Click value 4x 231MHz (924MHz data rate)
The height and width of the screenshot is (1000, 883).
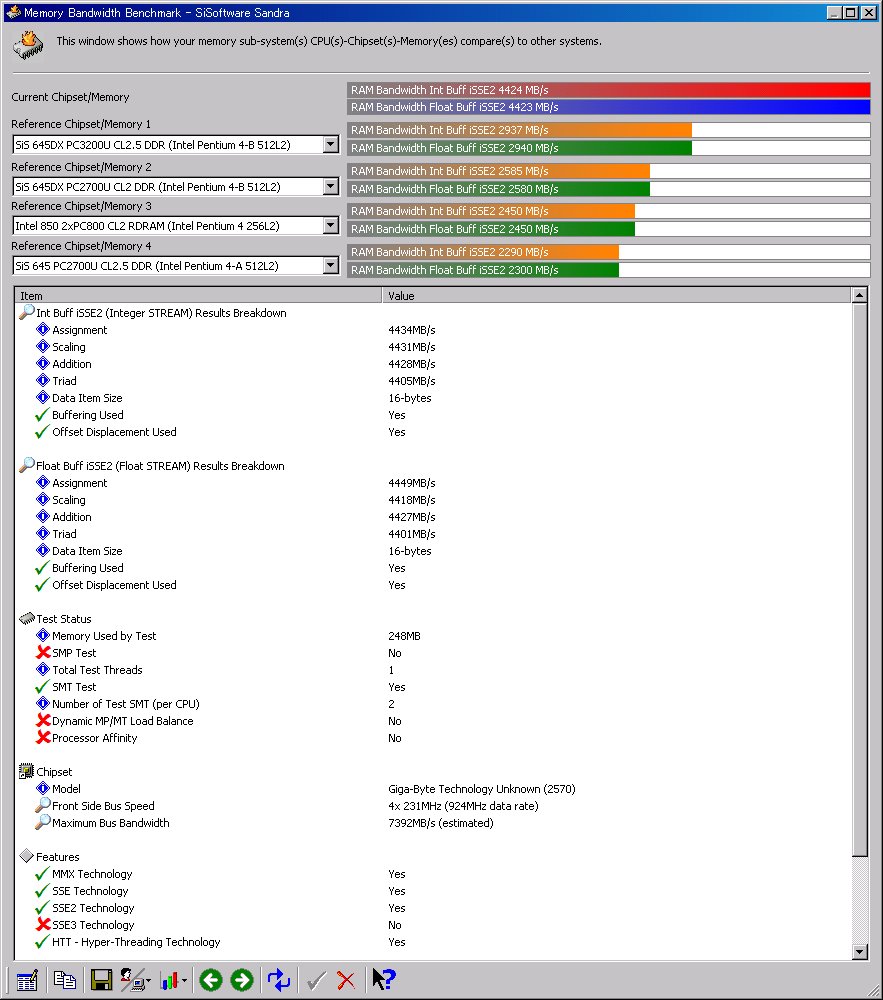[463, 806]
